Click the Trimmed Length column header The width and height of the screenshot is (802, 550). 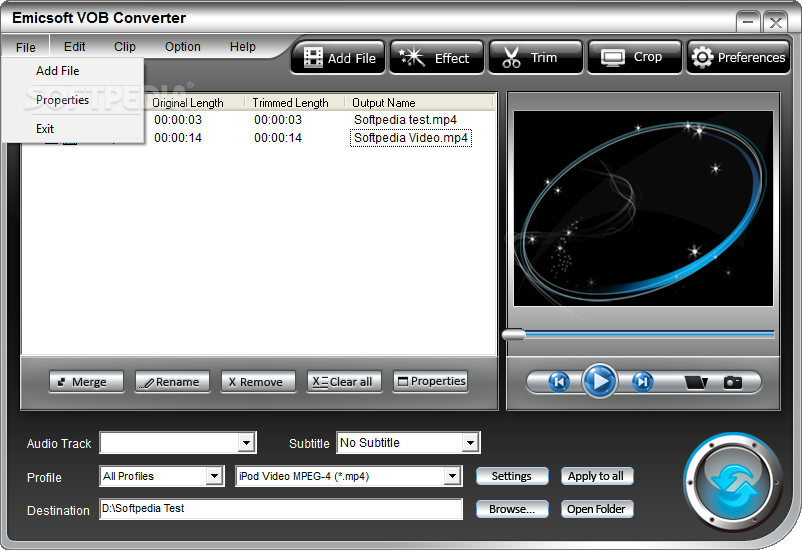295,103
